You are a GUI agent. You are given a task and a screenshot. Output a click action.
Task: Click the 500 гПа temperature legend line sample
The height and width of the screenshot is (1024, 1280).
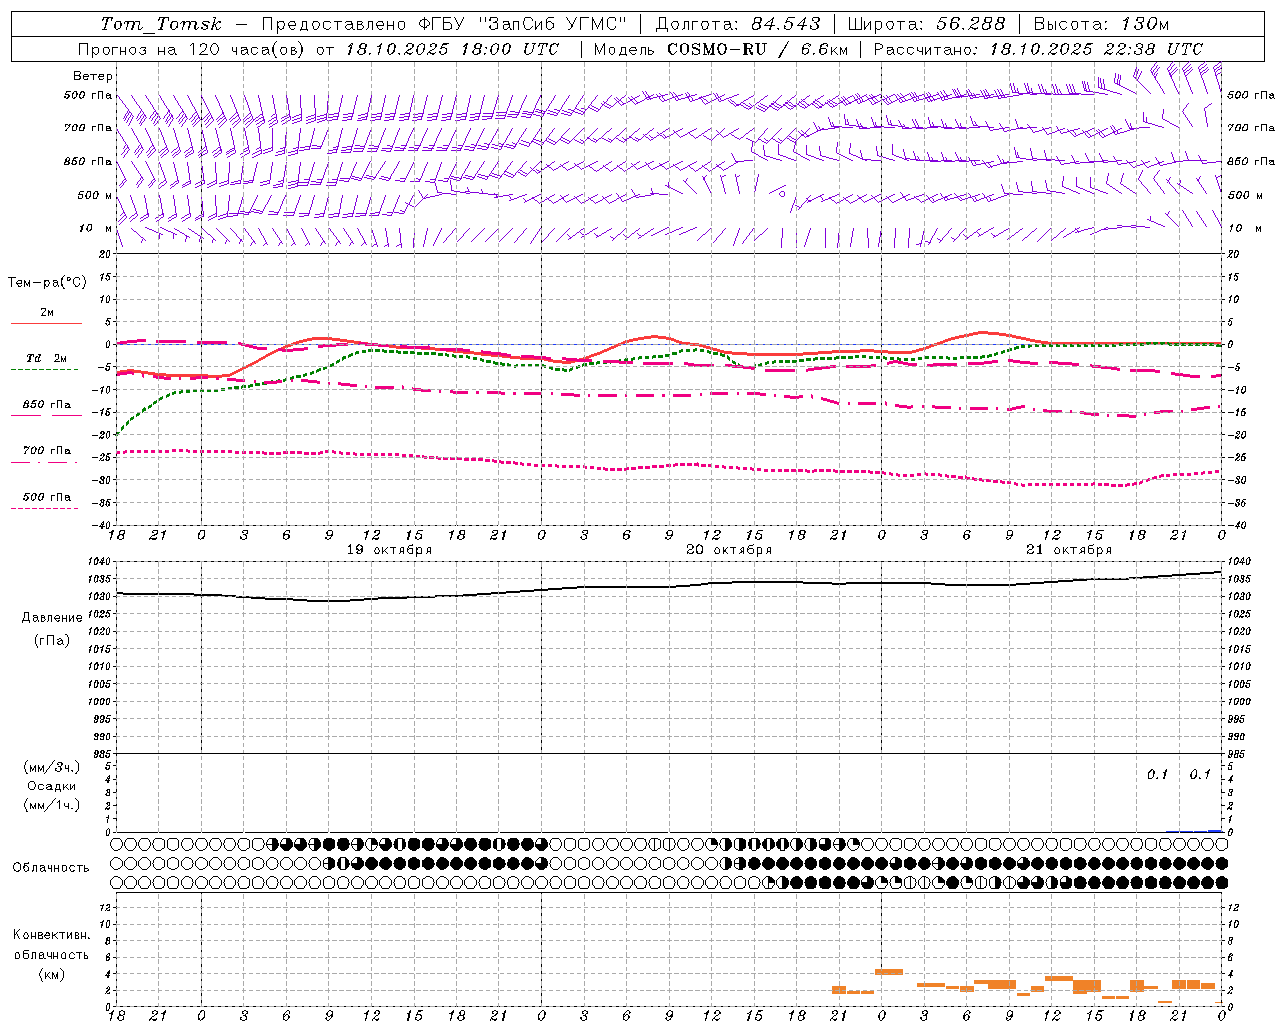[44, 508]
